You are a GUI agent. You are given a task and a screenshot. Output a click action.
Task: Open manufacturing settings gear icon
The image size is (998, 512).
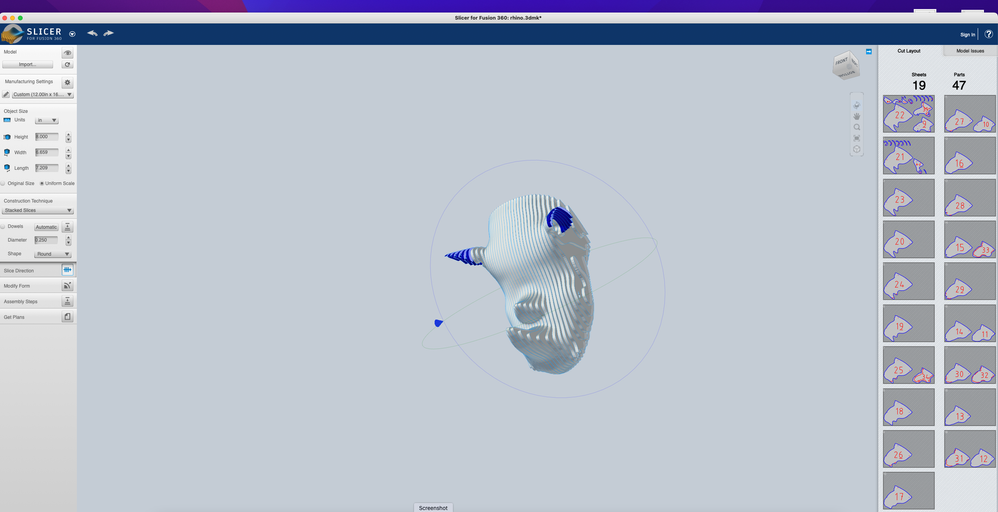tap(67, 83)
